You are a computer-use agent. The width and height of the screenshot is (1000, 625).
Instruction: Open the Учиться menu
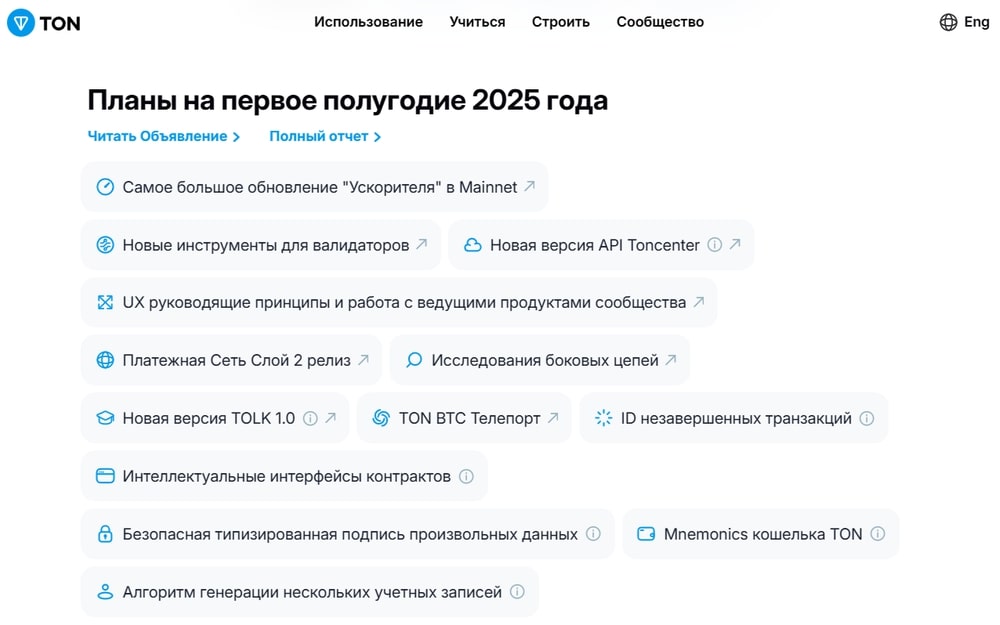tap(477, 22)
